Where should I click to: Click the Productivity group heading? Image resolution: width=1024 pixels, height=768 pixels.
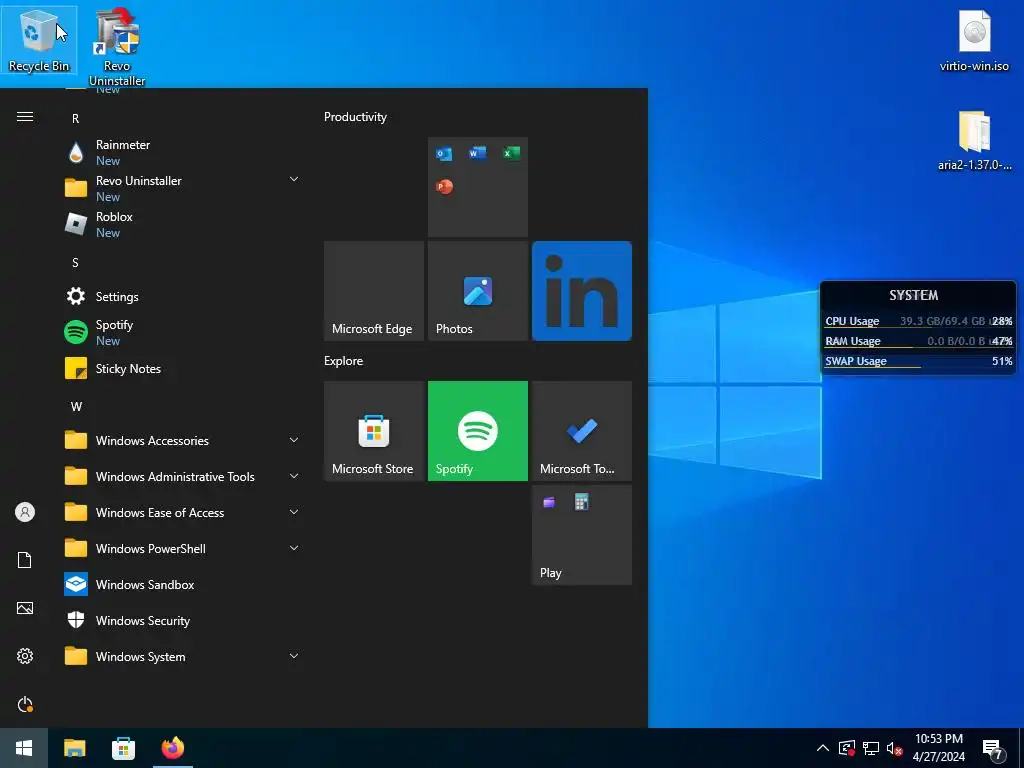coord(355,117)
